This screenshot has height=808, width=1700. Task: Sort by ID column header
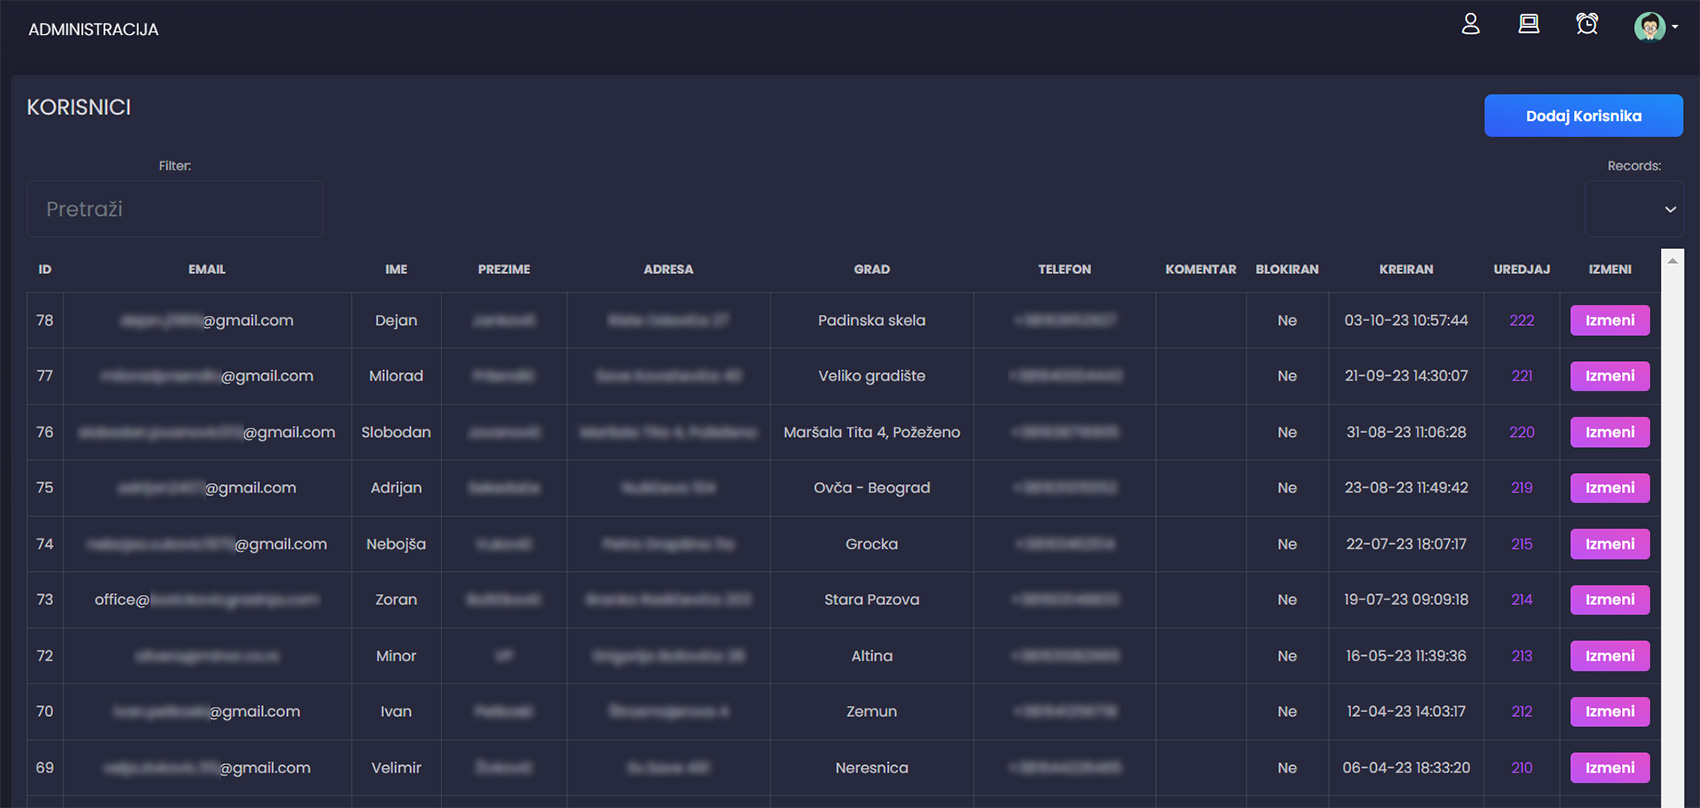coord(45,269)
